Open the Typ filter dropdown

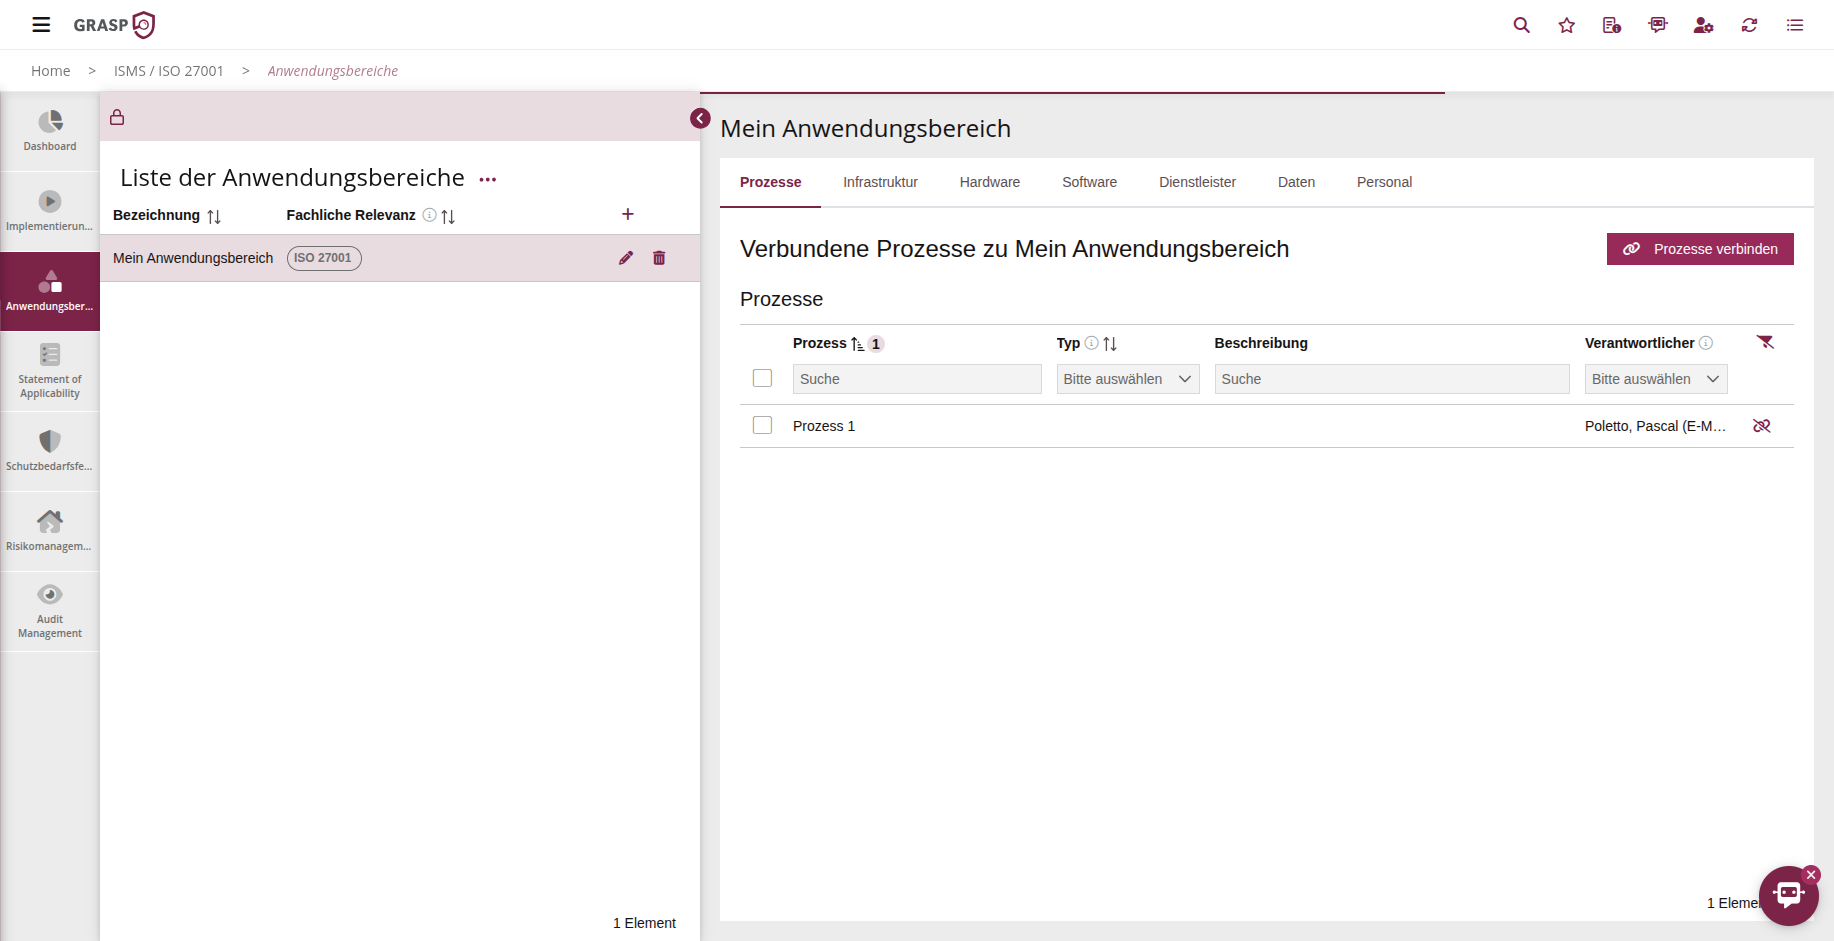click(1127, 379)
